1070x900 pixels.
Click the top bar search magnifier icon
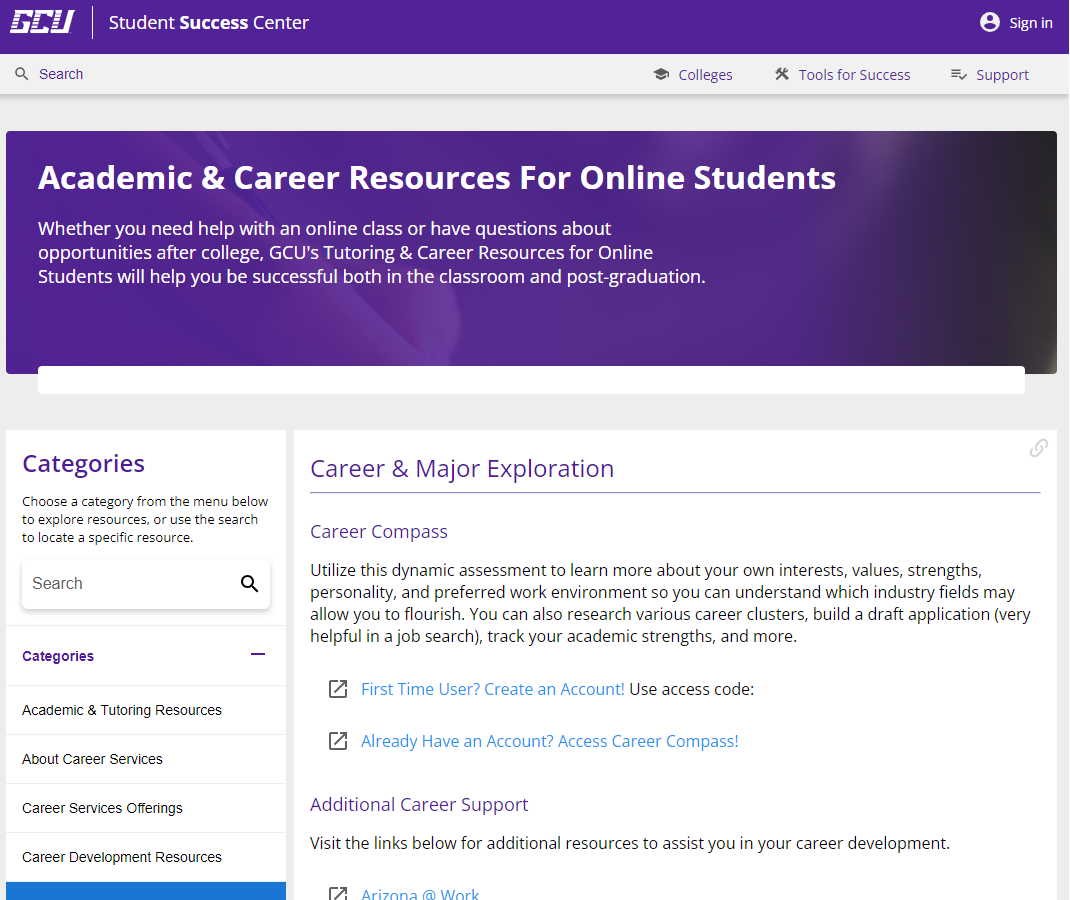click(22, 74)
